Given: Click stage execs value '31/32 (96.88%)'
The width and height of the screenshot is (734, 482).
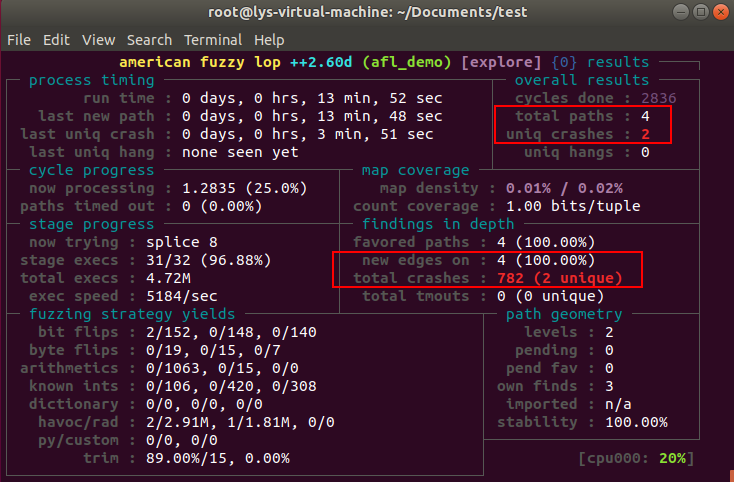Looking at the screenshot, I should [x=208, y=260].
